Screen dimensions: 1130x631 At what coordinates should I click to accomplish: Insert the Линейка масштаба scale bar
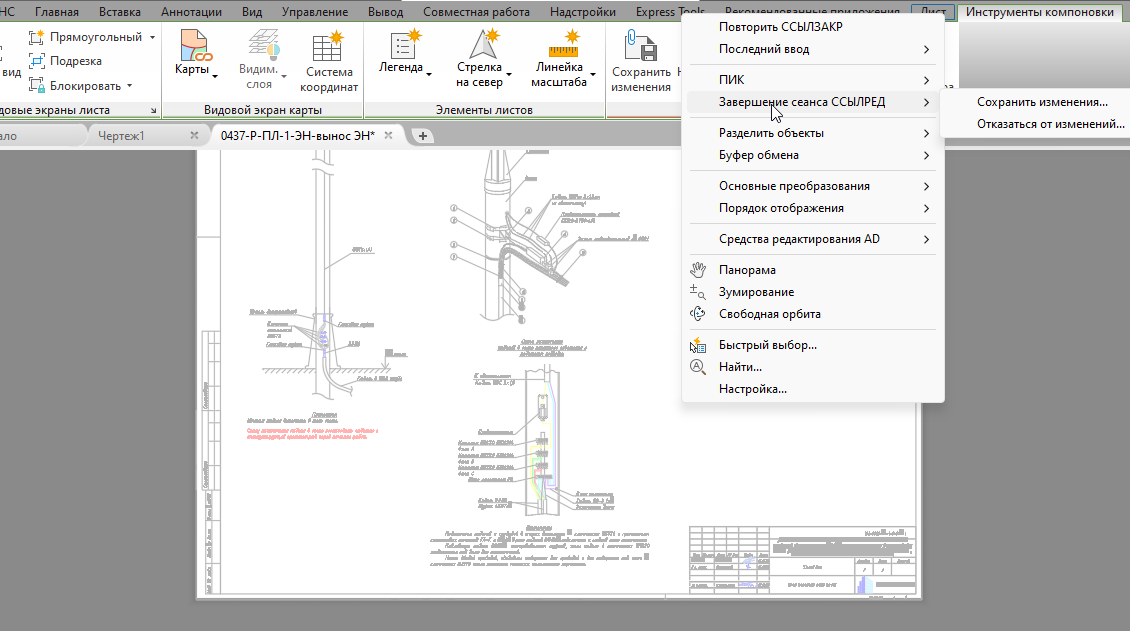(x=564, y=45)
